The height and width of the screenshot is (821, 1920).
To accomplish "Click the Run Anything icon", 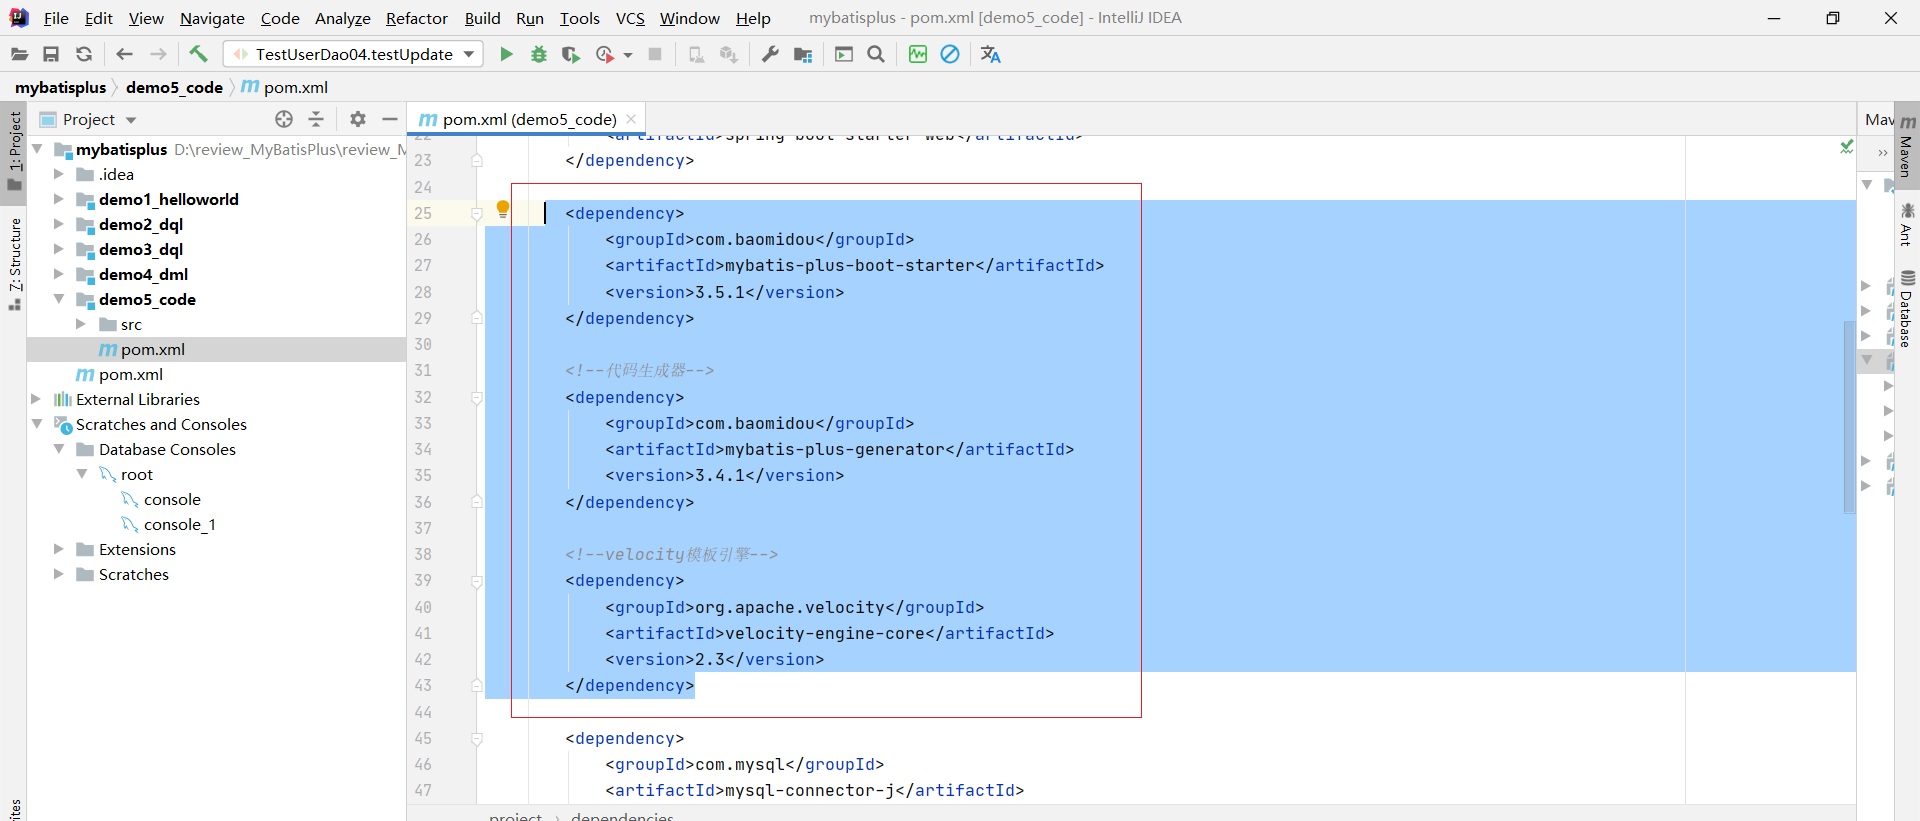I will click(x=844, y=54).
